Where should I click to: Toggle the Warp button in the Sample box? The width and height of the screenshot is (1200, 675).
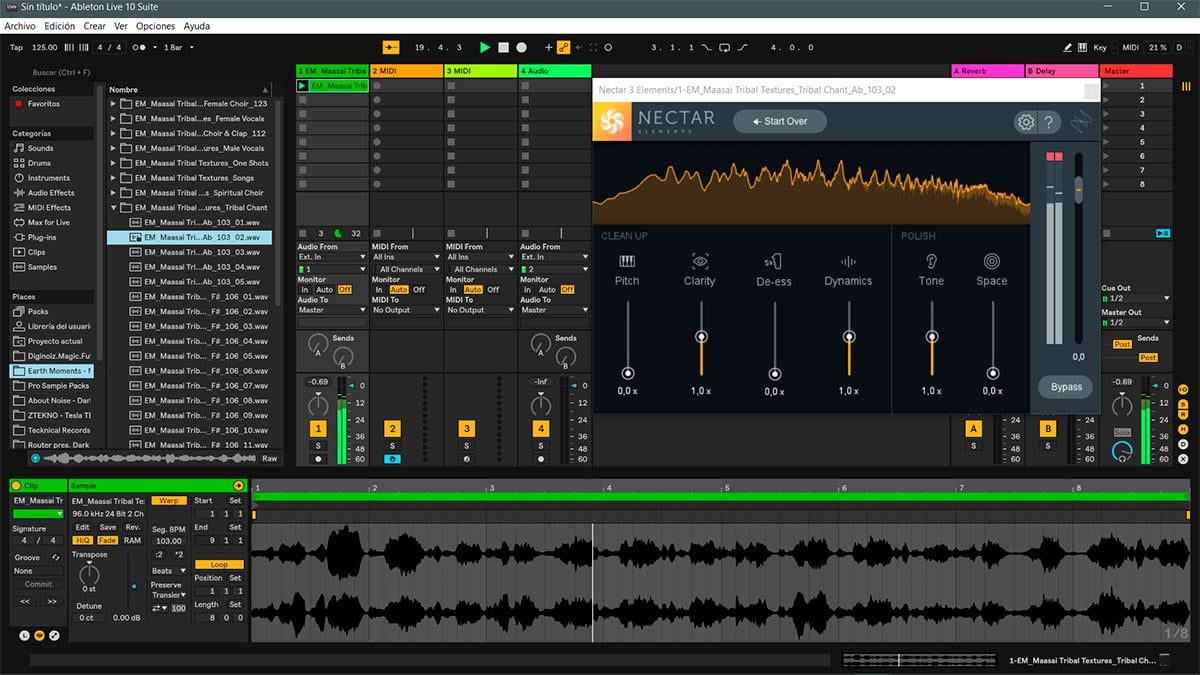tap(169, 500)
